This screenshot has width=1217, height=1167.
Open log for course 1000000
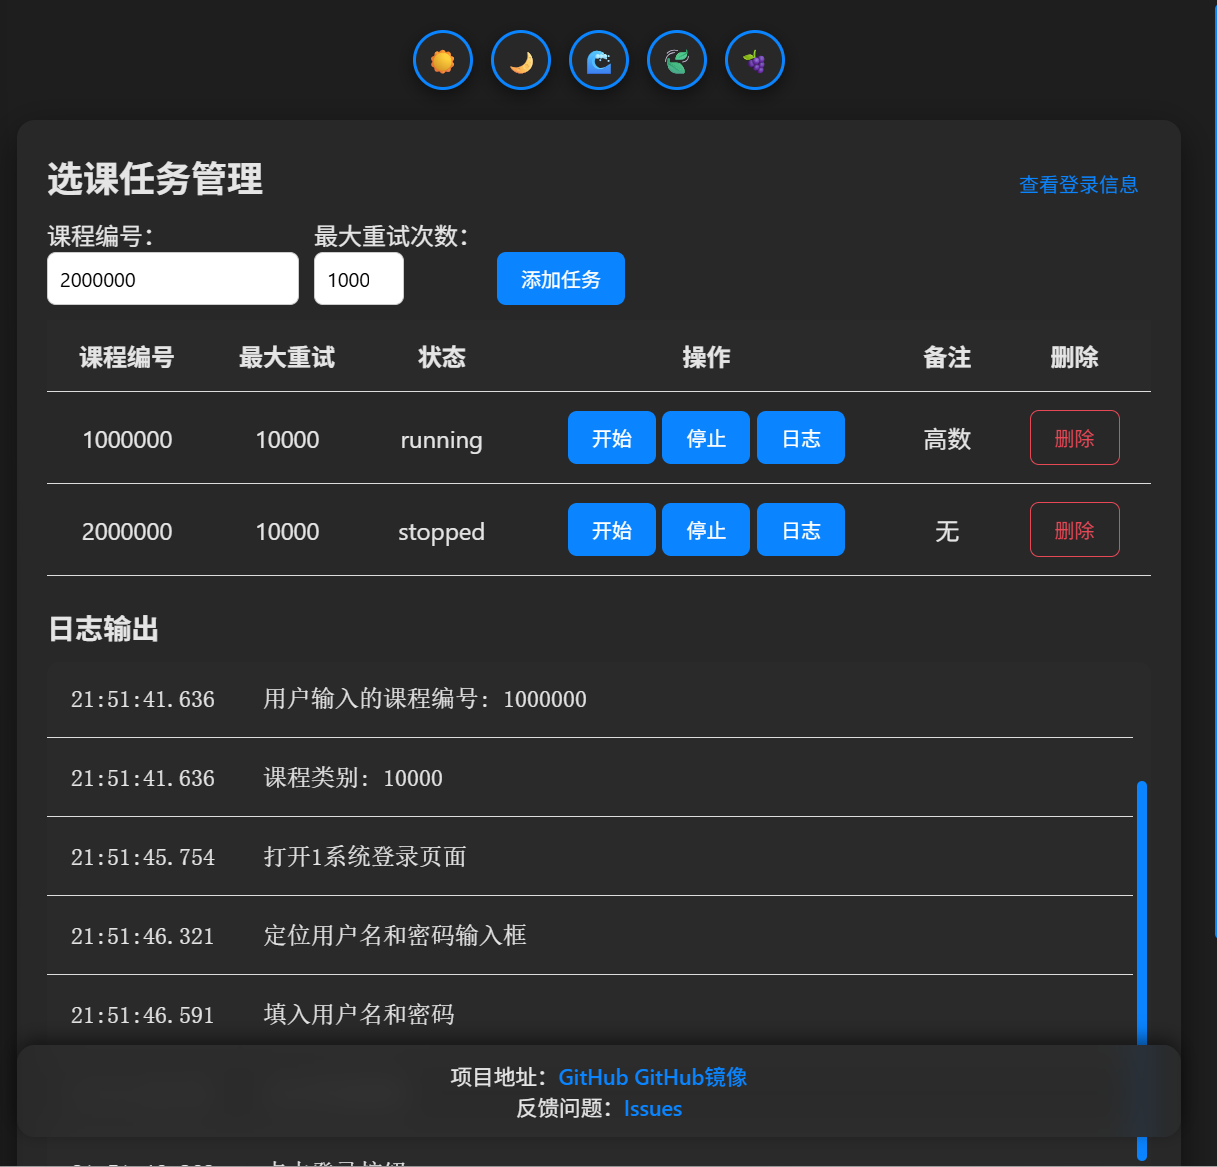[x=801, y=438]
